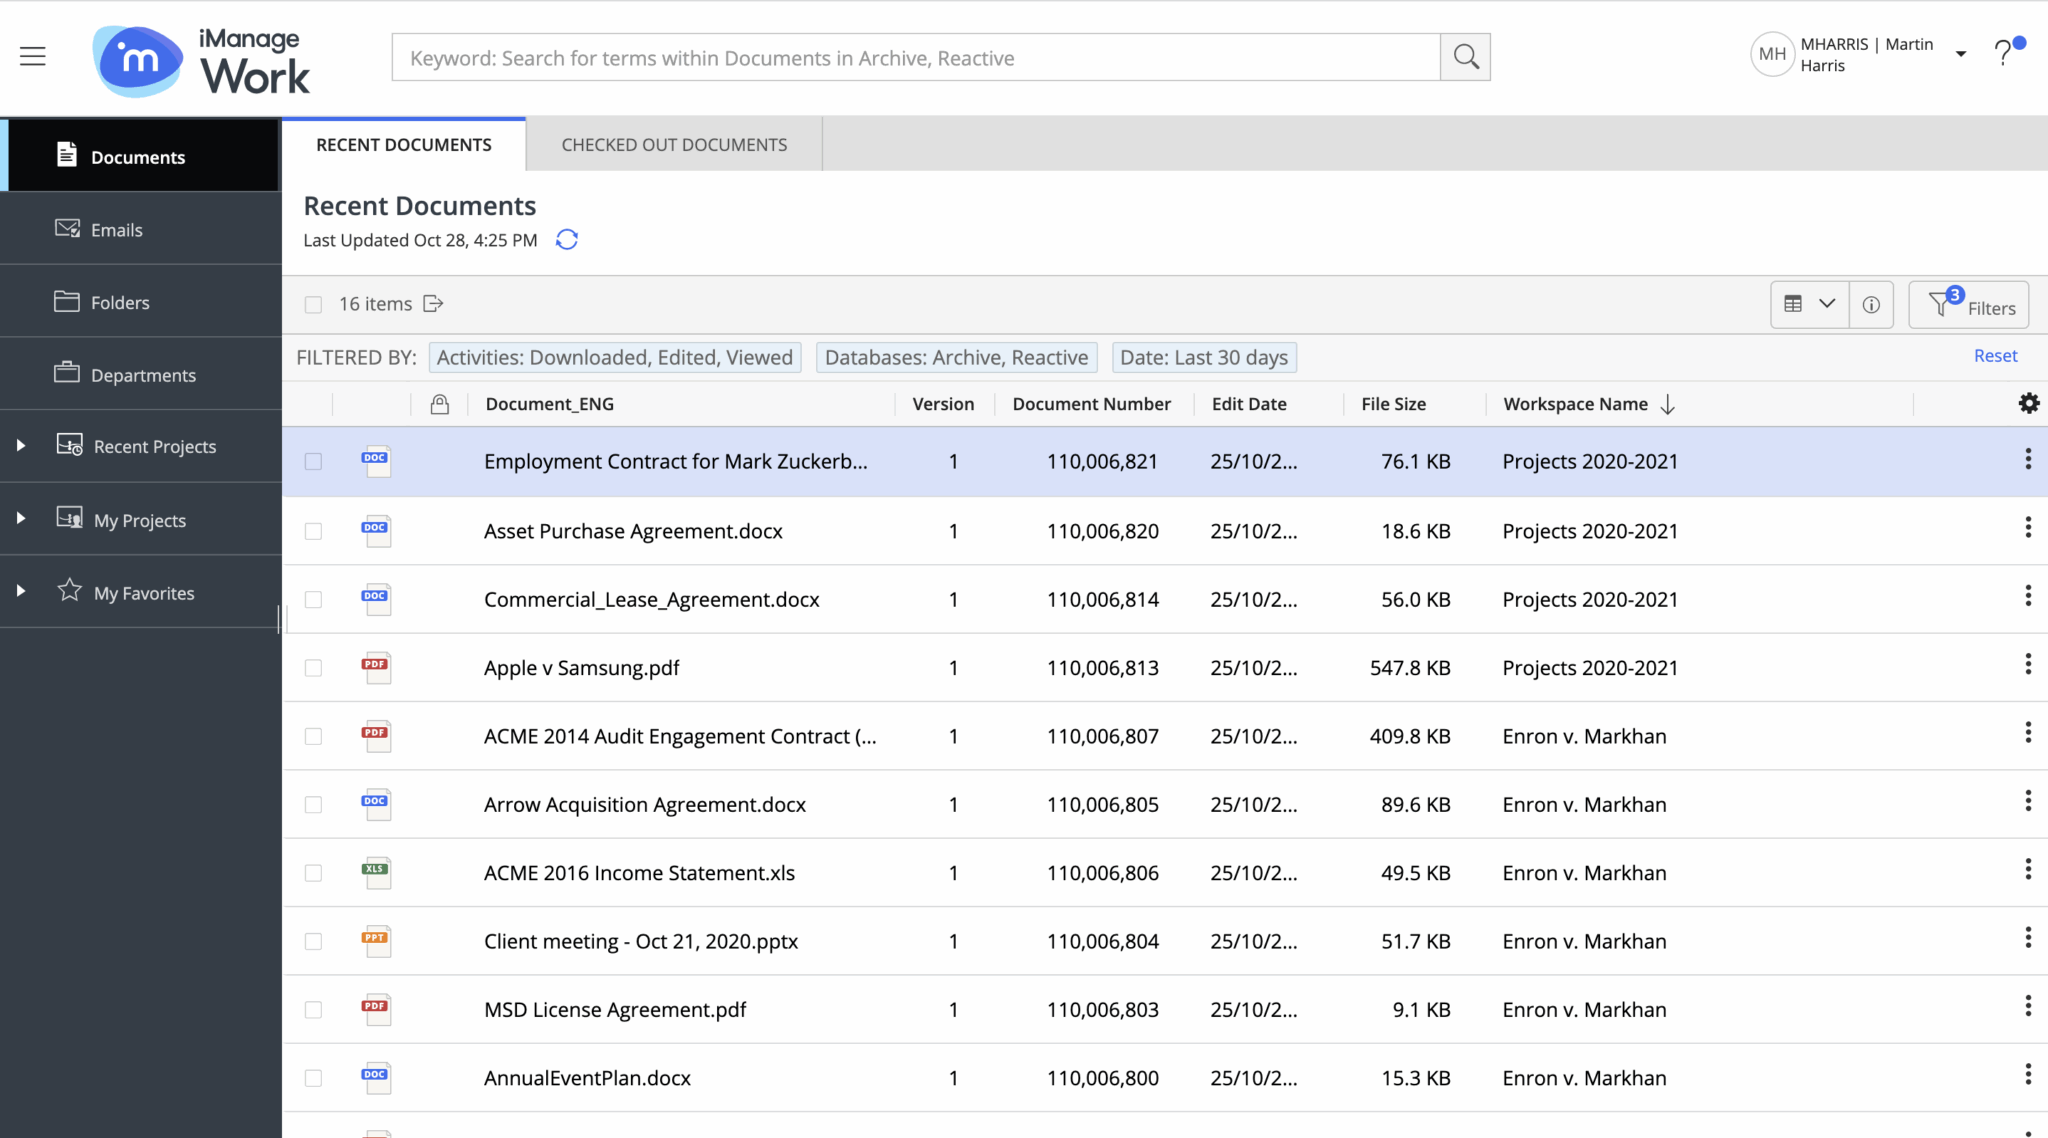Screen dimensions: 2048x1138
Task: Expand the Recent Projects tree item
Action: (20, 446)
